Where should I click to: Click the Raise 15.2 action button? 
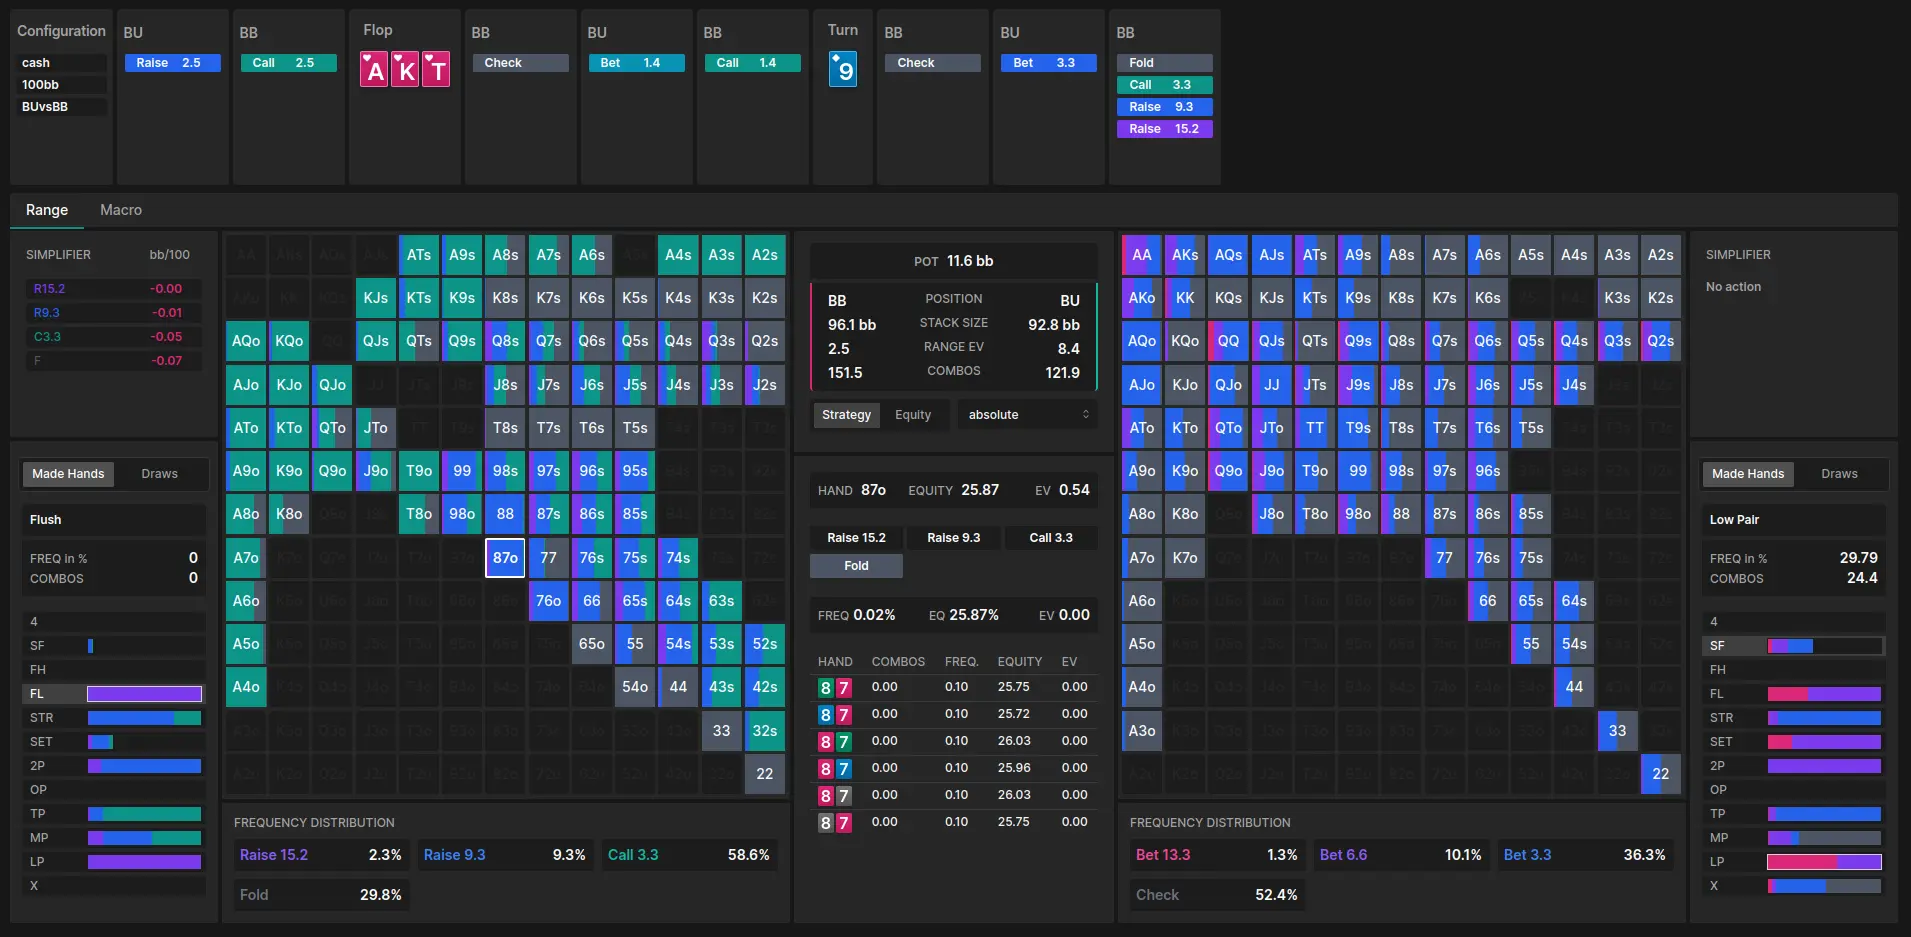(855, 537)
